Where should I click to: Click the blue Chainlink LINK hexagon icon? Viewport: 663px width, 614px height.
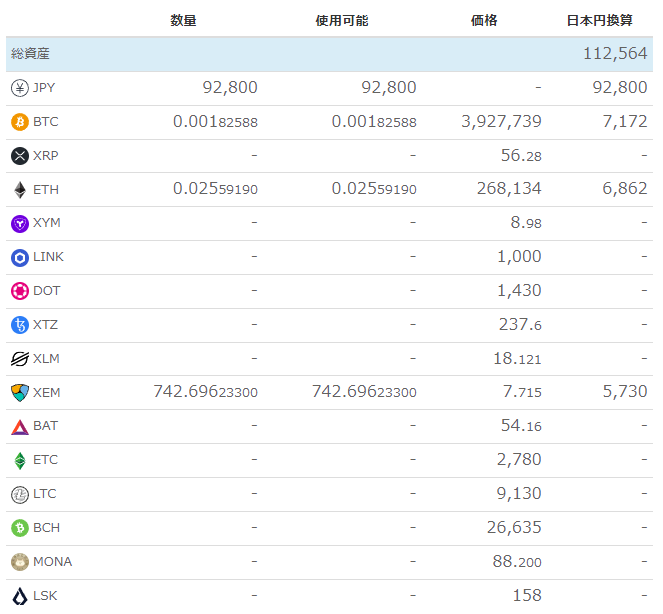click(19, 258)
